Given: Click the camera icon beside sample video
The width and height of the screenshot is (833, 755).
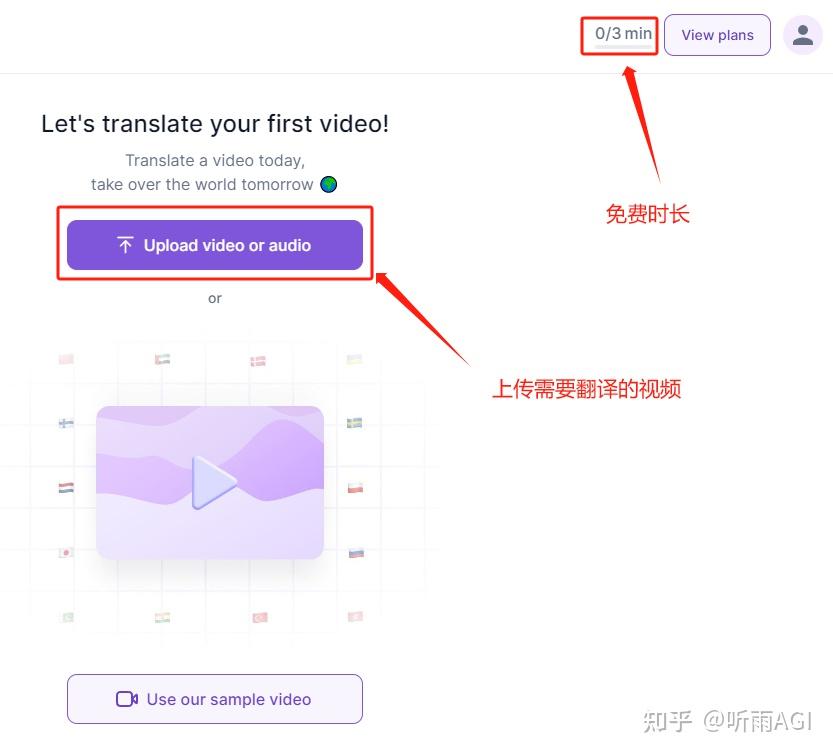Looking at the screenshot, I should 127,699.
